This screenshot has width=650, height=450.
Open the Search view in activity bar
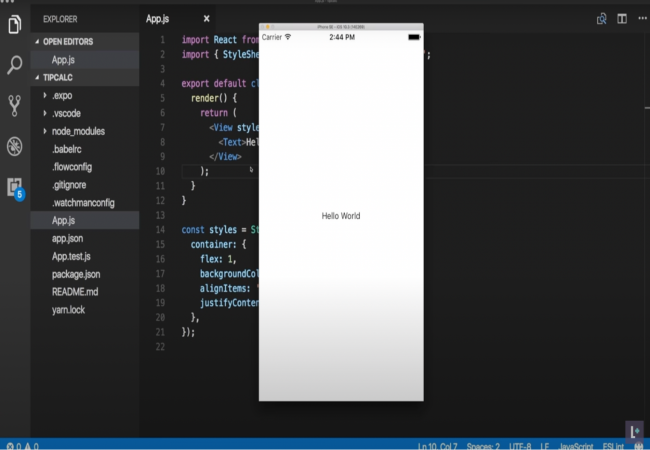click(x=15, y=65)
